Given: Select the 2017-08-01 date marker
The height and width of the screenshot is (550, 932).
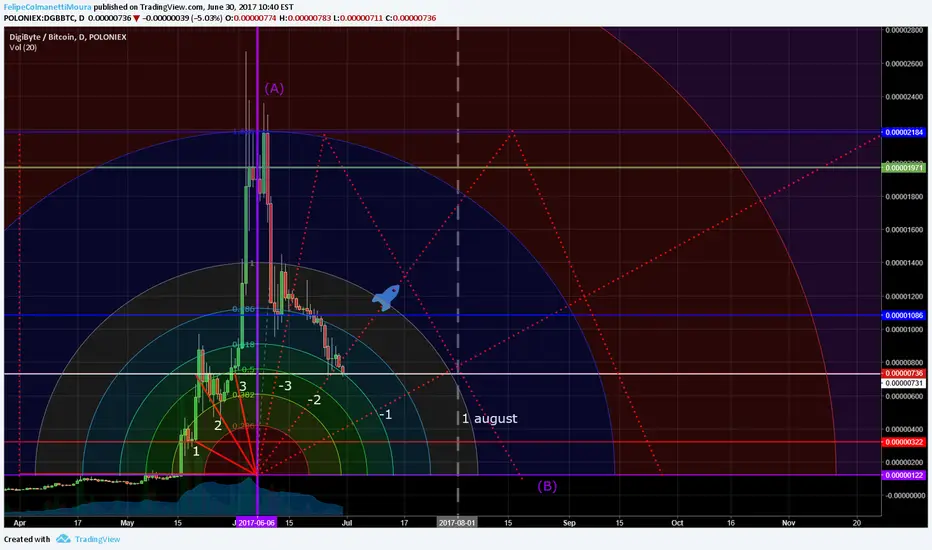Looking at the screenshot, I should tap(457, 523).
